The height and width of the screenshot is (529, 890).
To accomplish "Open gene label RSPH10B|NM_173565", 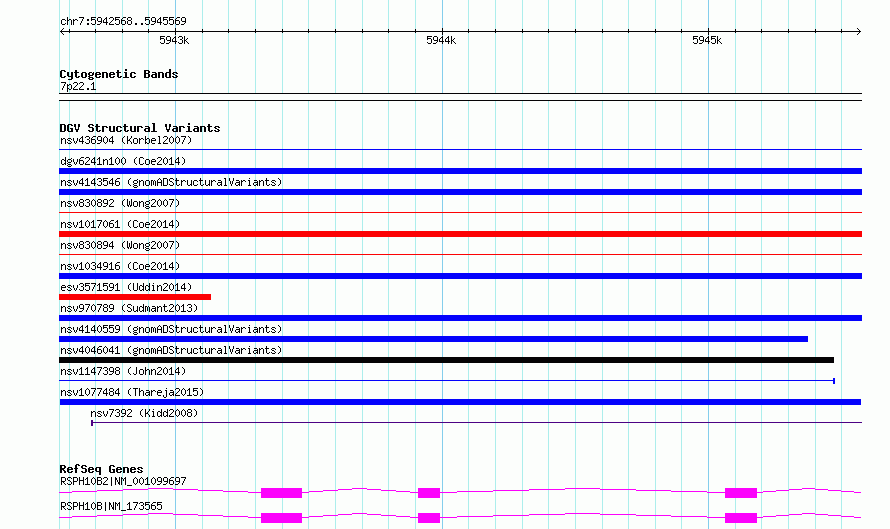I will [111, 506].
